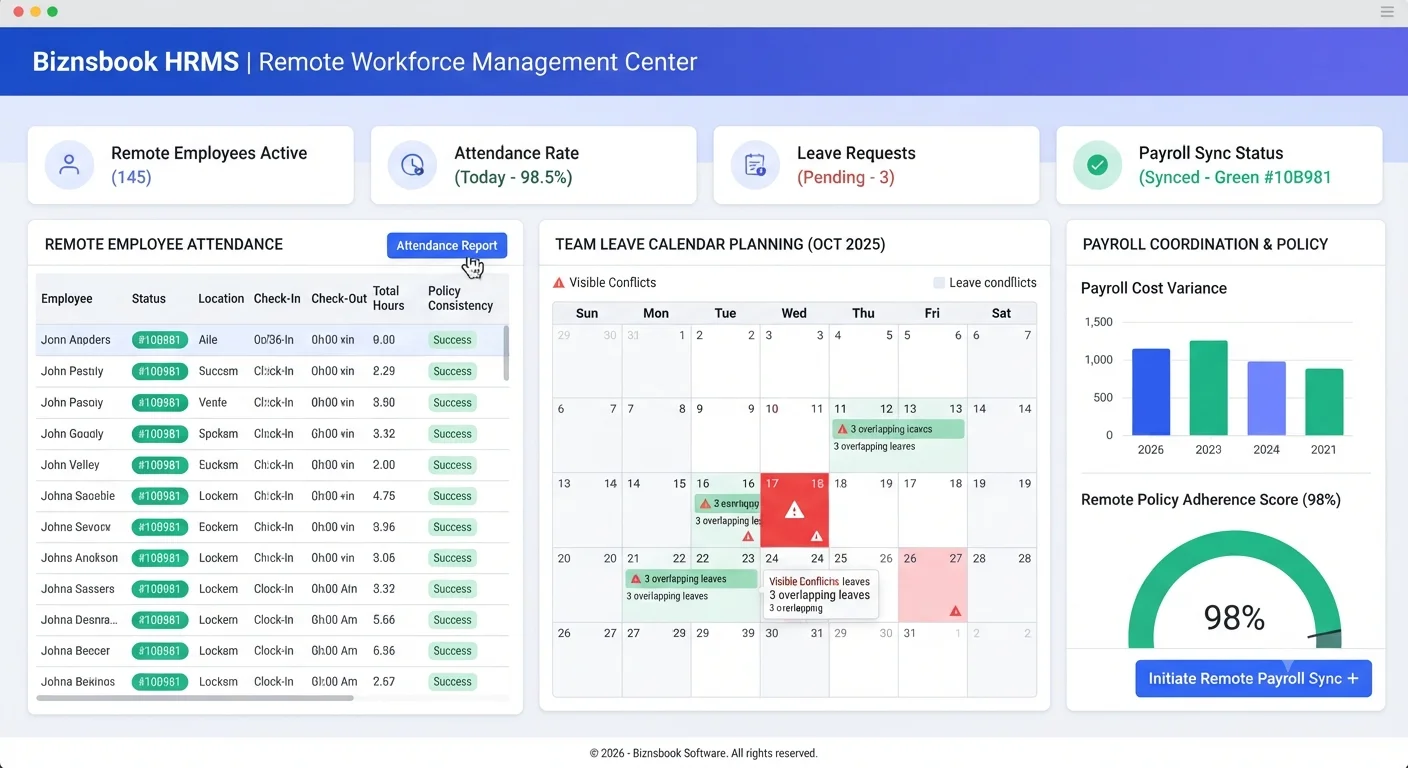Select employee Johna Bekinos
Image resolution: width=1408 pixels, height=768 pixels.
(x=78, y=682)
